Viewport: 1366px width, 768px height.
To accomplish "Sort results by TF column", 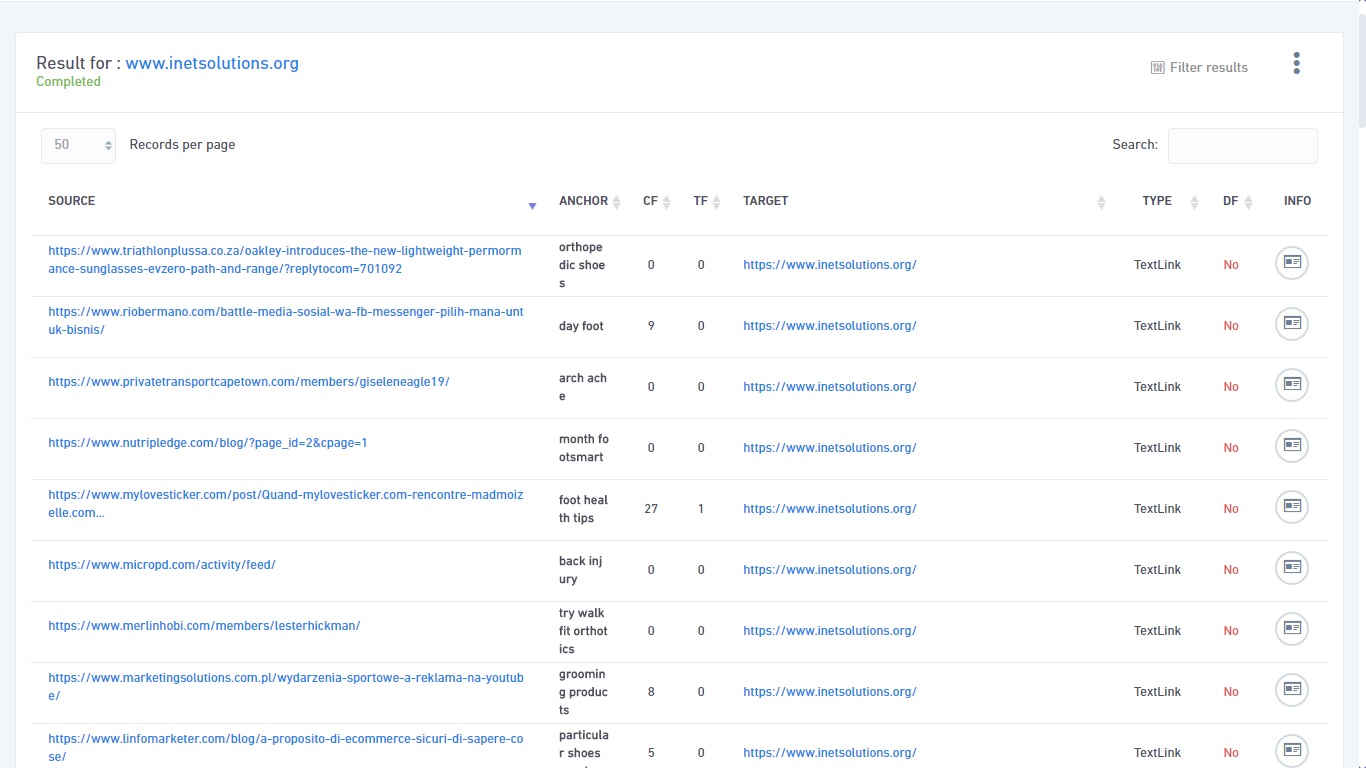I will (701, 201).
